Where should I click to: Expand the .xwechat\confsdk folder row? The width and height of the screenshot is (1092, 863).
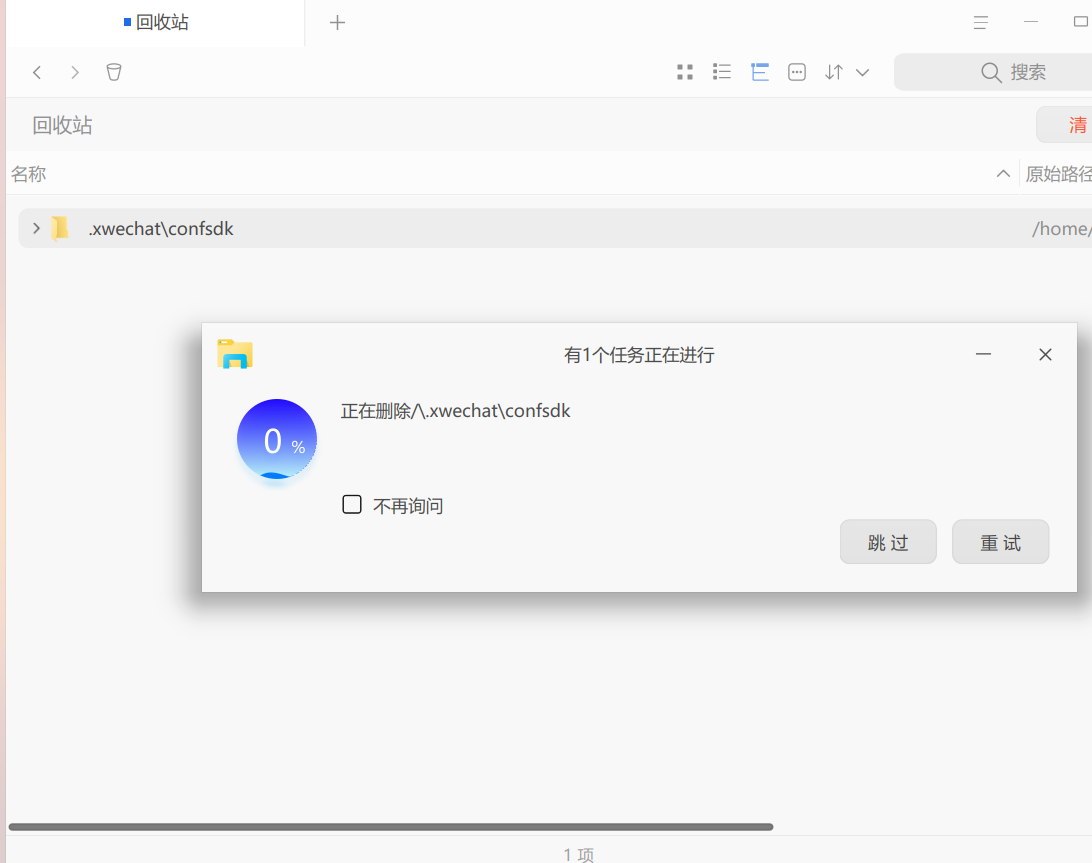click(36, 228)
